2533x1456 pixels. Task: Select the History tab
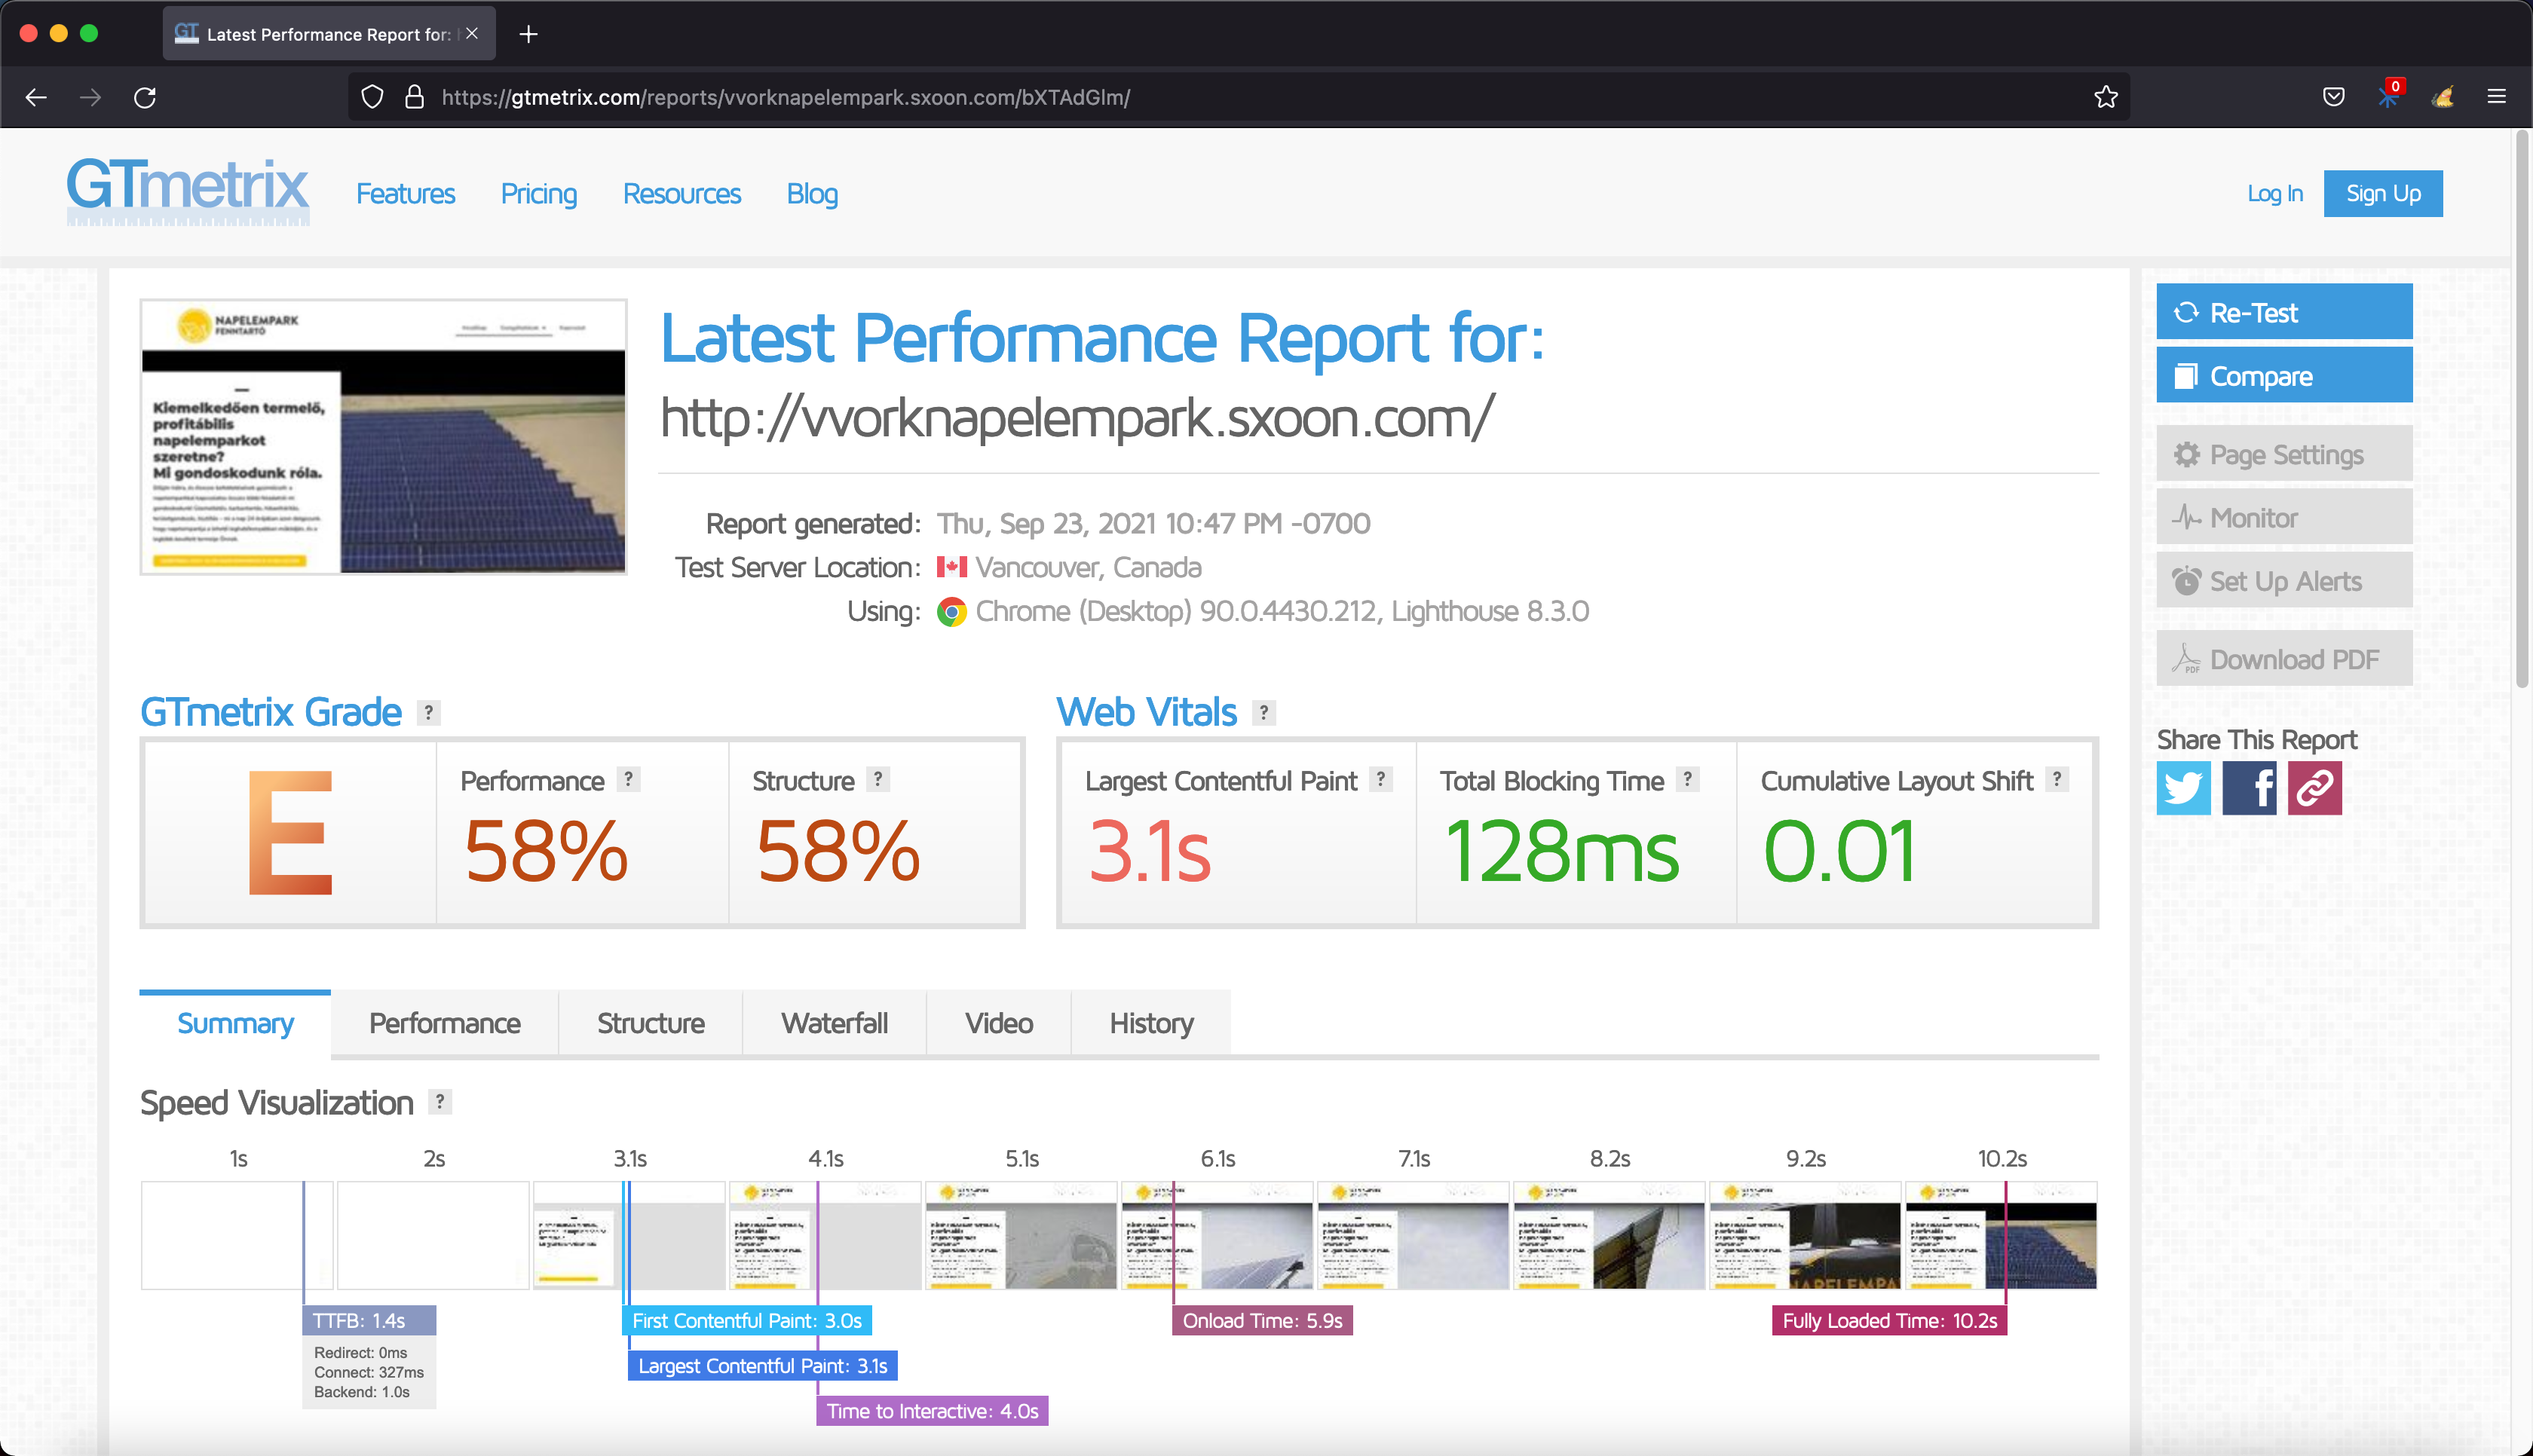coord(1151,1023)
